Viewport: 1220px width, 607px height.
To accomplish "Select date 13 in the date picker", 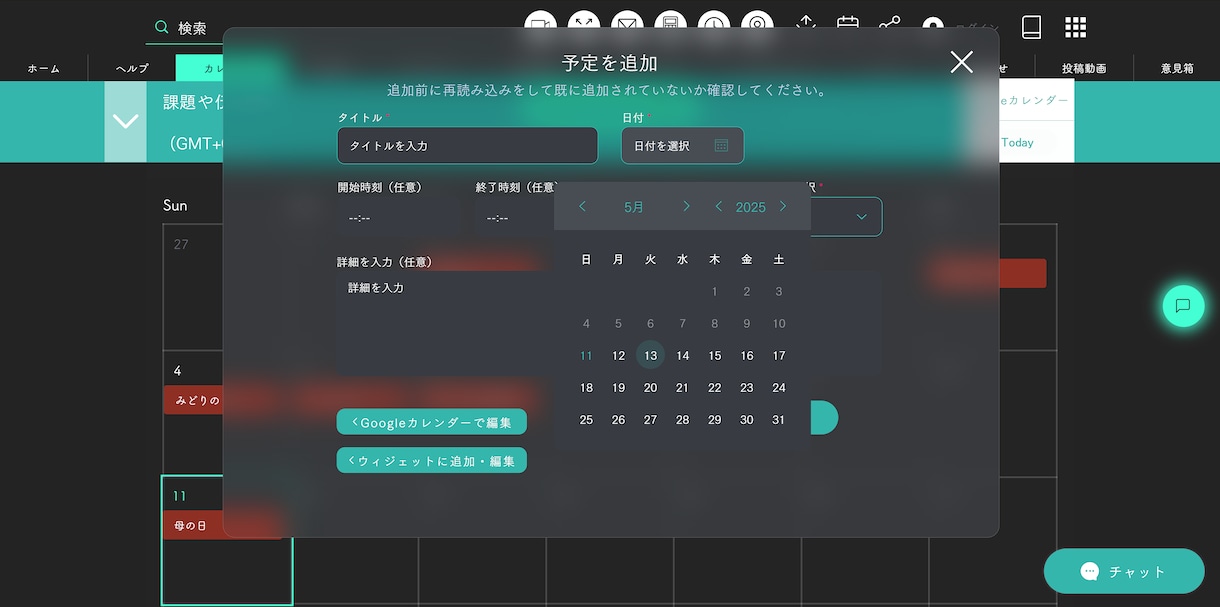I will (x=650, y=355).
